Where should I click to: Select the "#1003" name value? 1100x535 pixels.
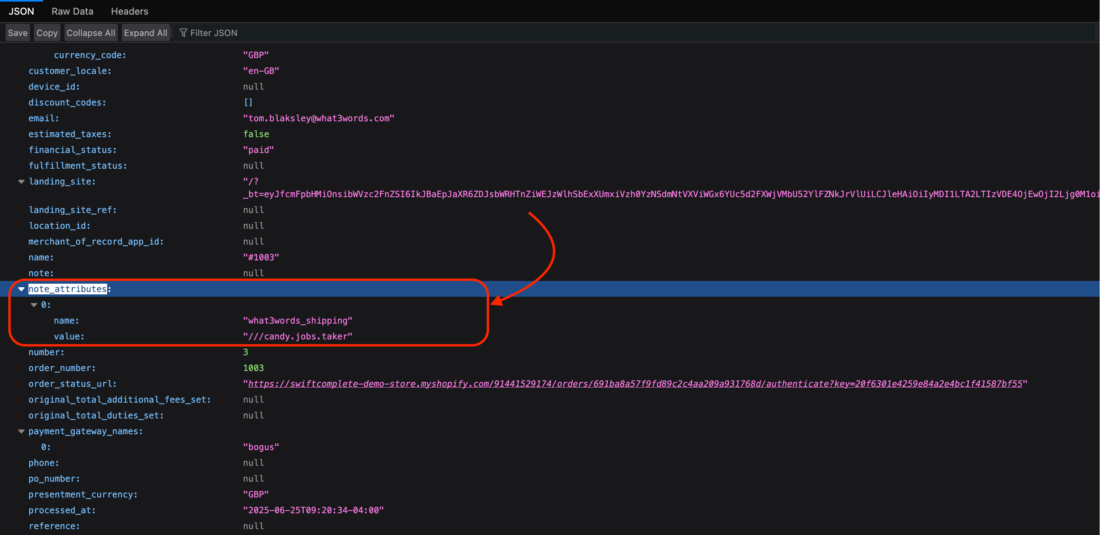(261, 257)
